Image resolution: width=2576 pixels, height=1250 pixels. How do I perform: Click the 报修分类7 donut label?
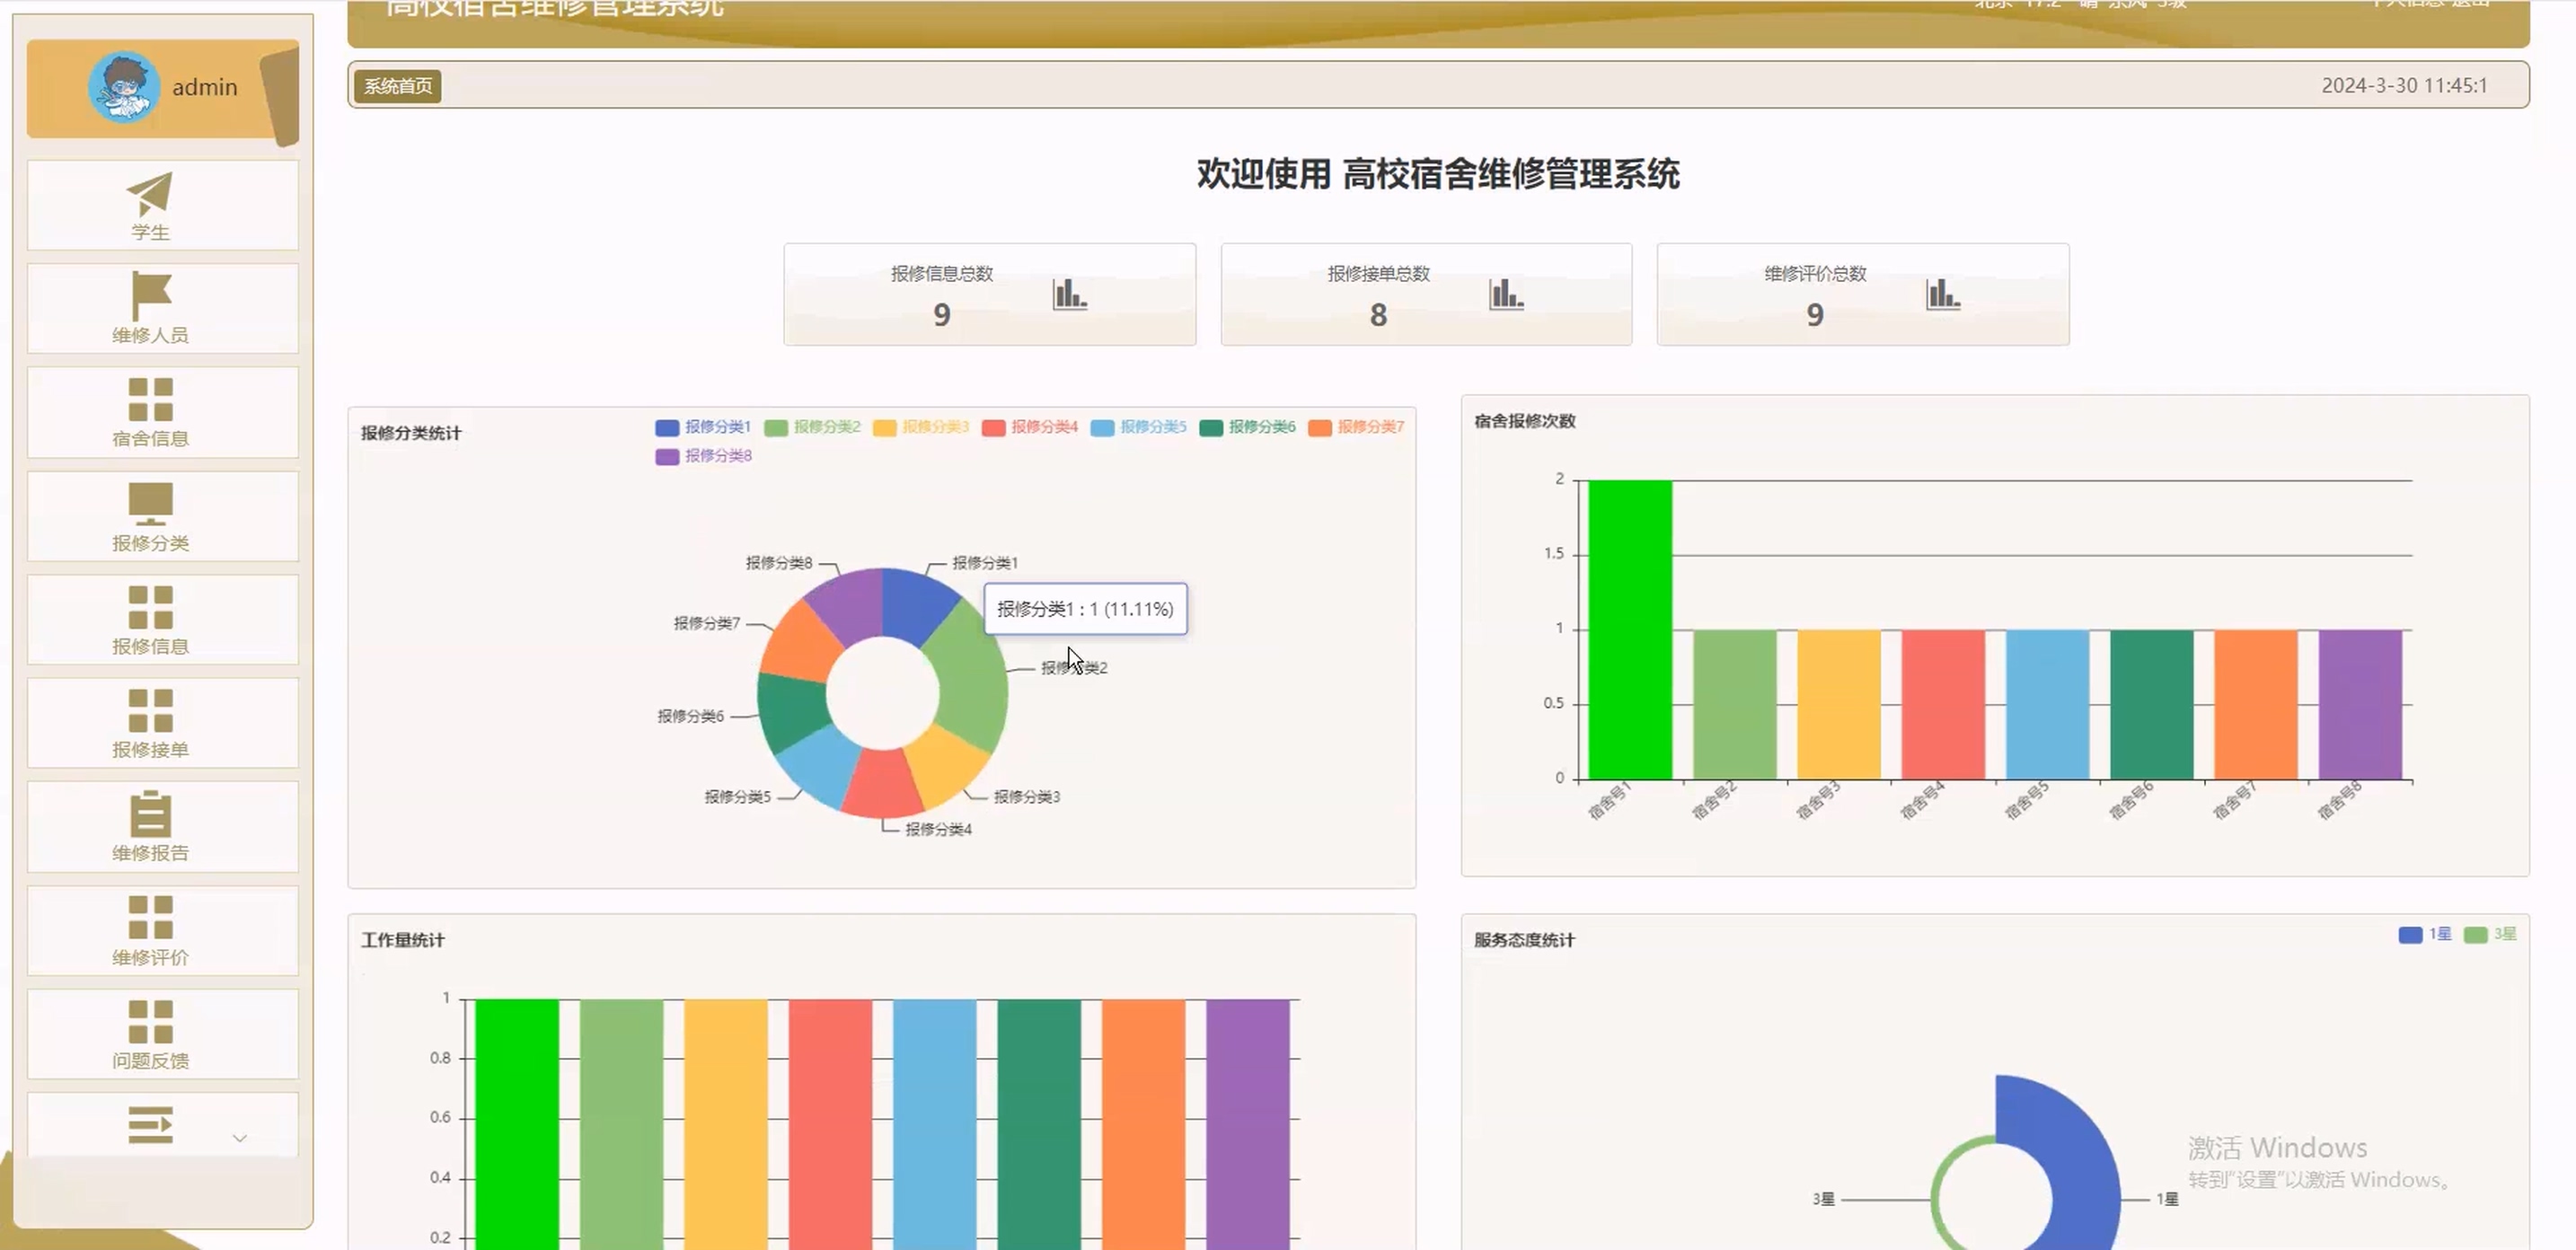707,623
